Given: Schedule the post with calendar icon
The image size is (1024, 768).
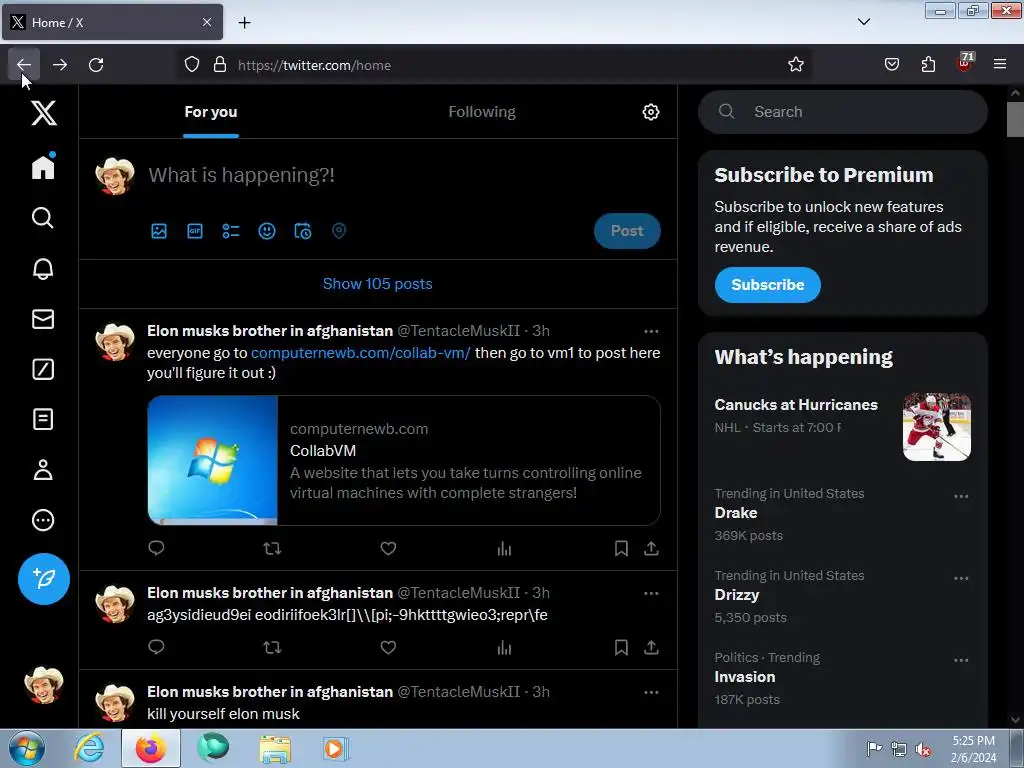Looking at the screenshot, I should (302, 231).
